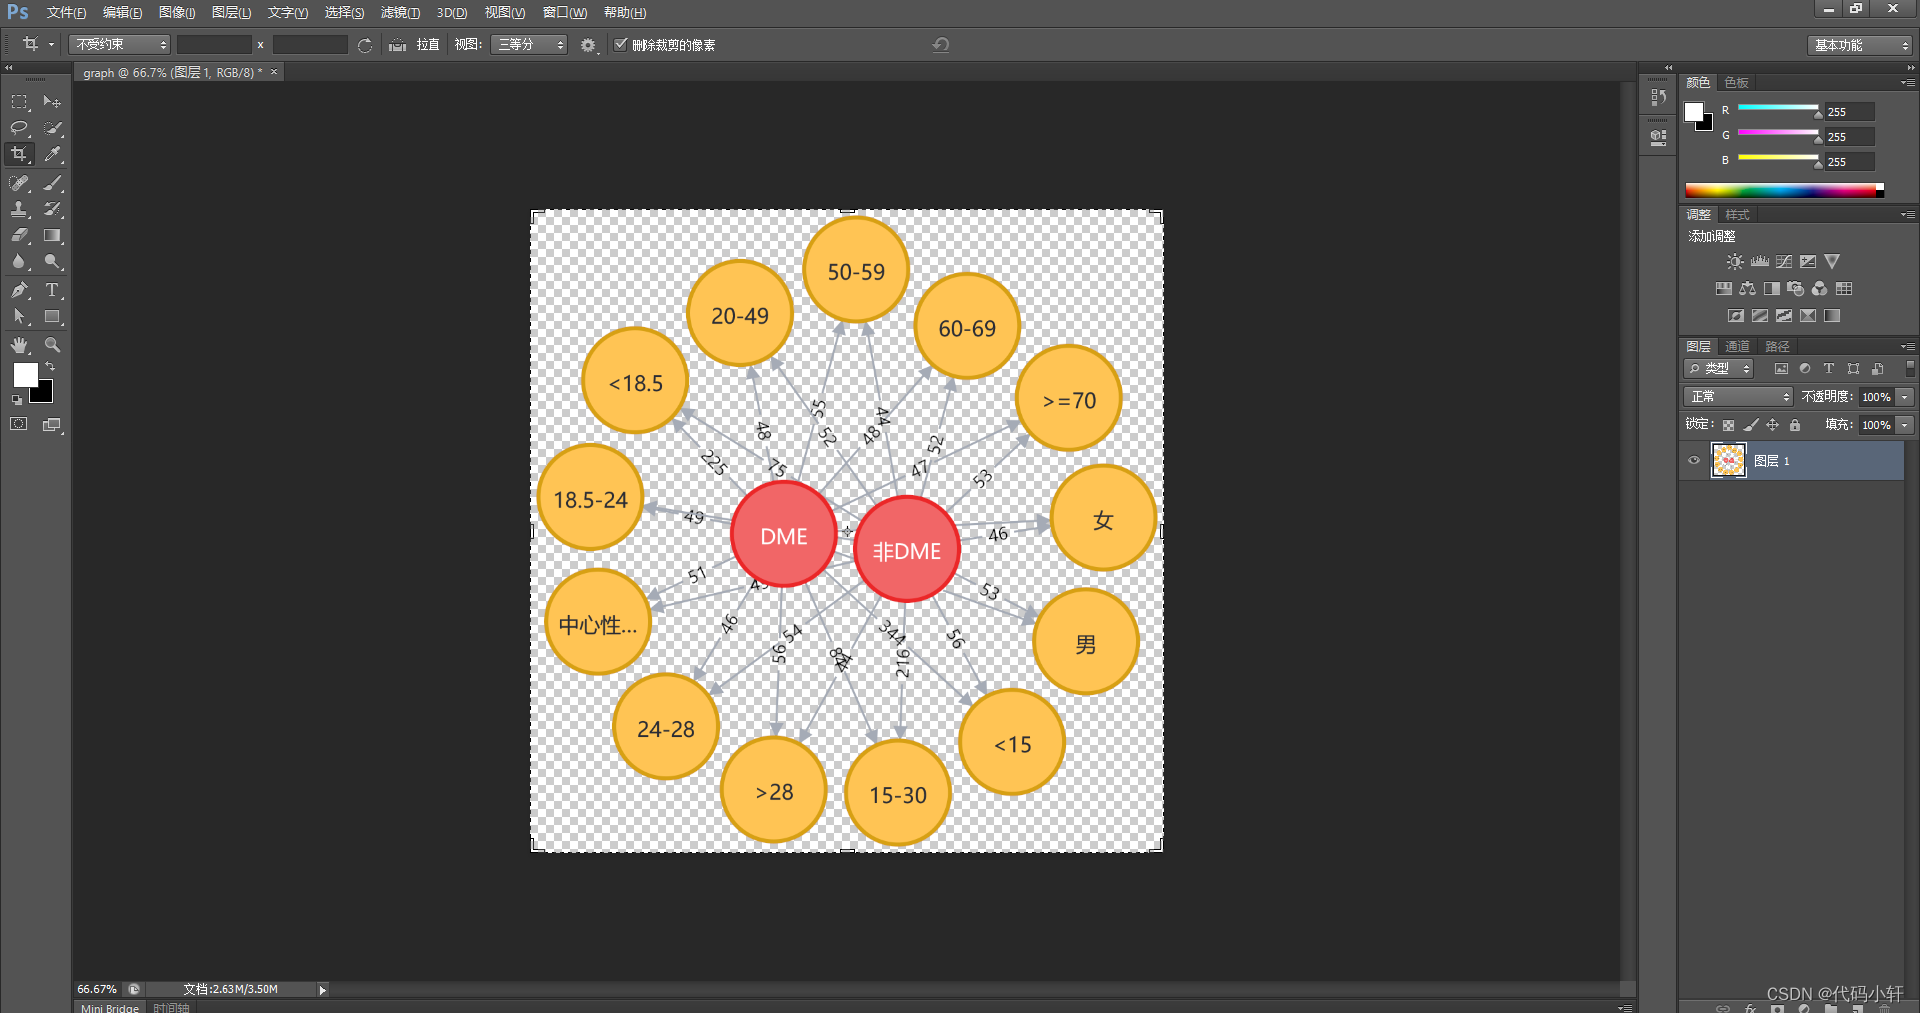Select the Lasso tool
1920x1013 pixels.
pyautogui.click(x=19, y=128)
